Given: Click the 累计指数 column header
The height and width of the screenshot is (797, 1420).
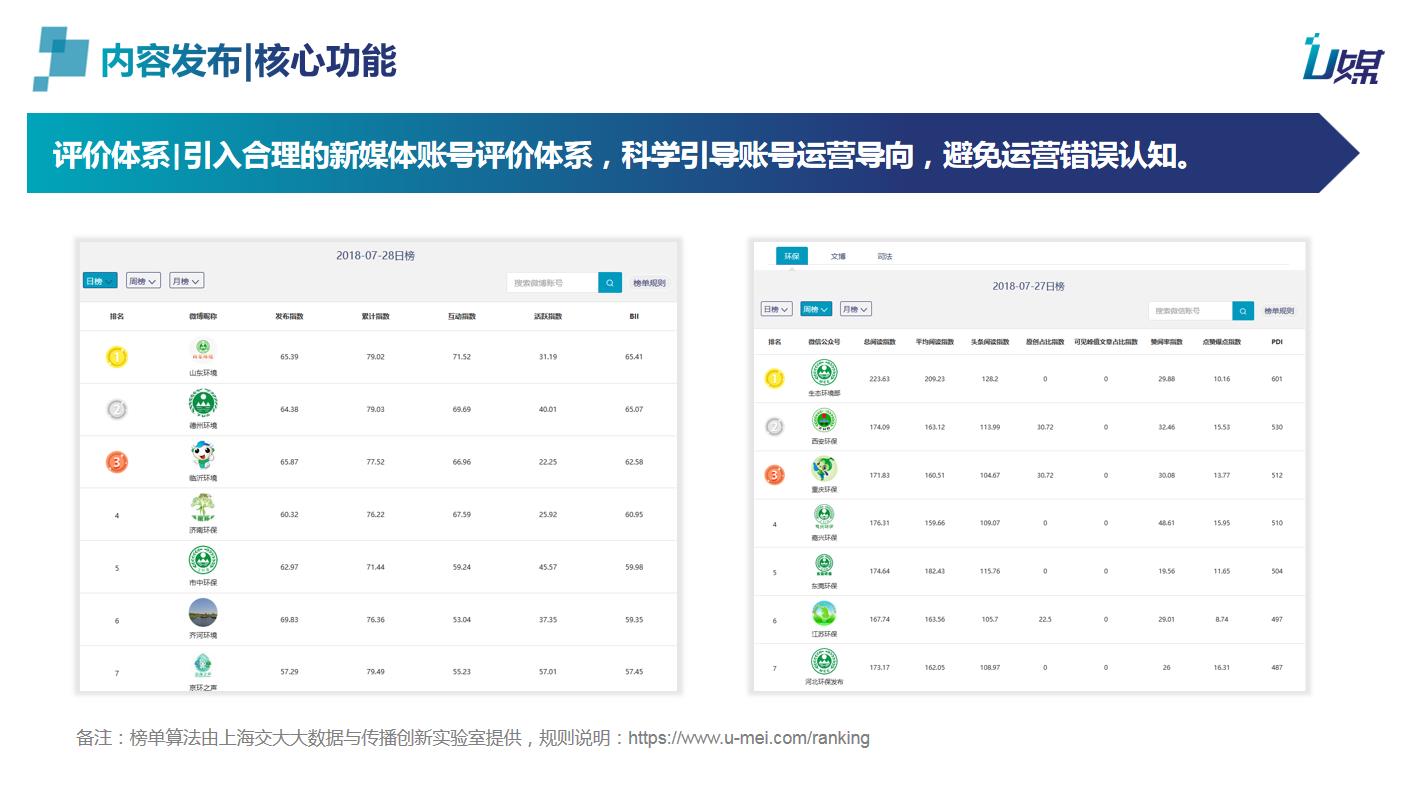Looking at the screenshot, I should point(375,316).
